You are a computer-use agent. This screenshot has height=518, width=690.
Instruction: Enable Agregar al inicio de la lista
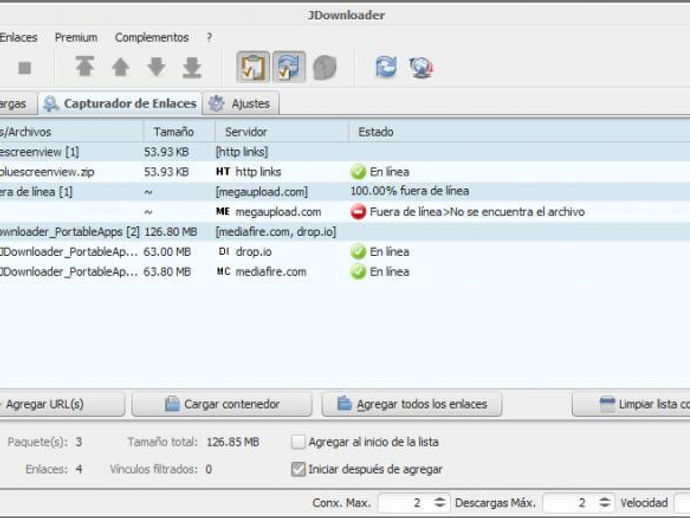click(x=298, y=441)
